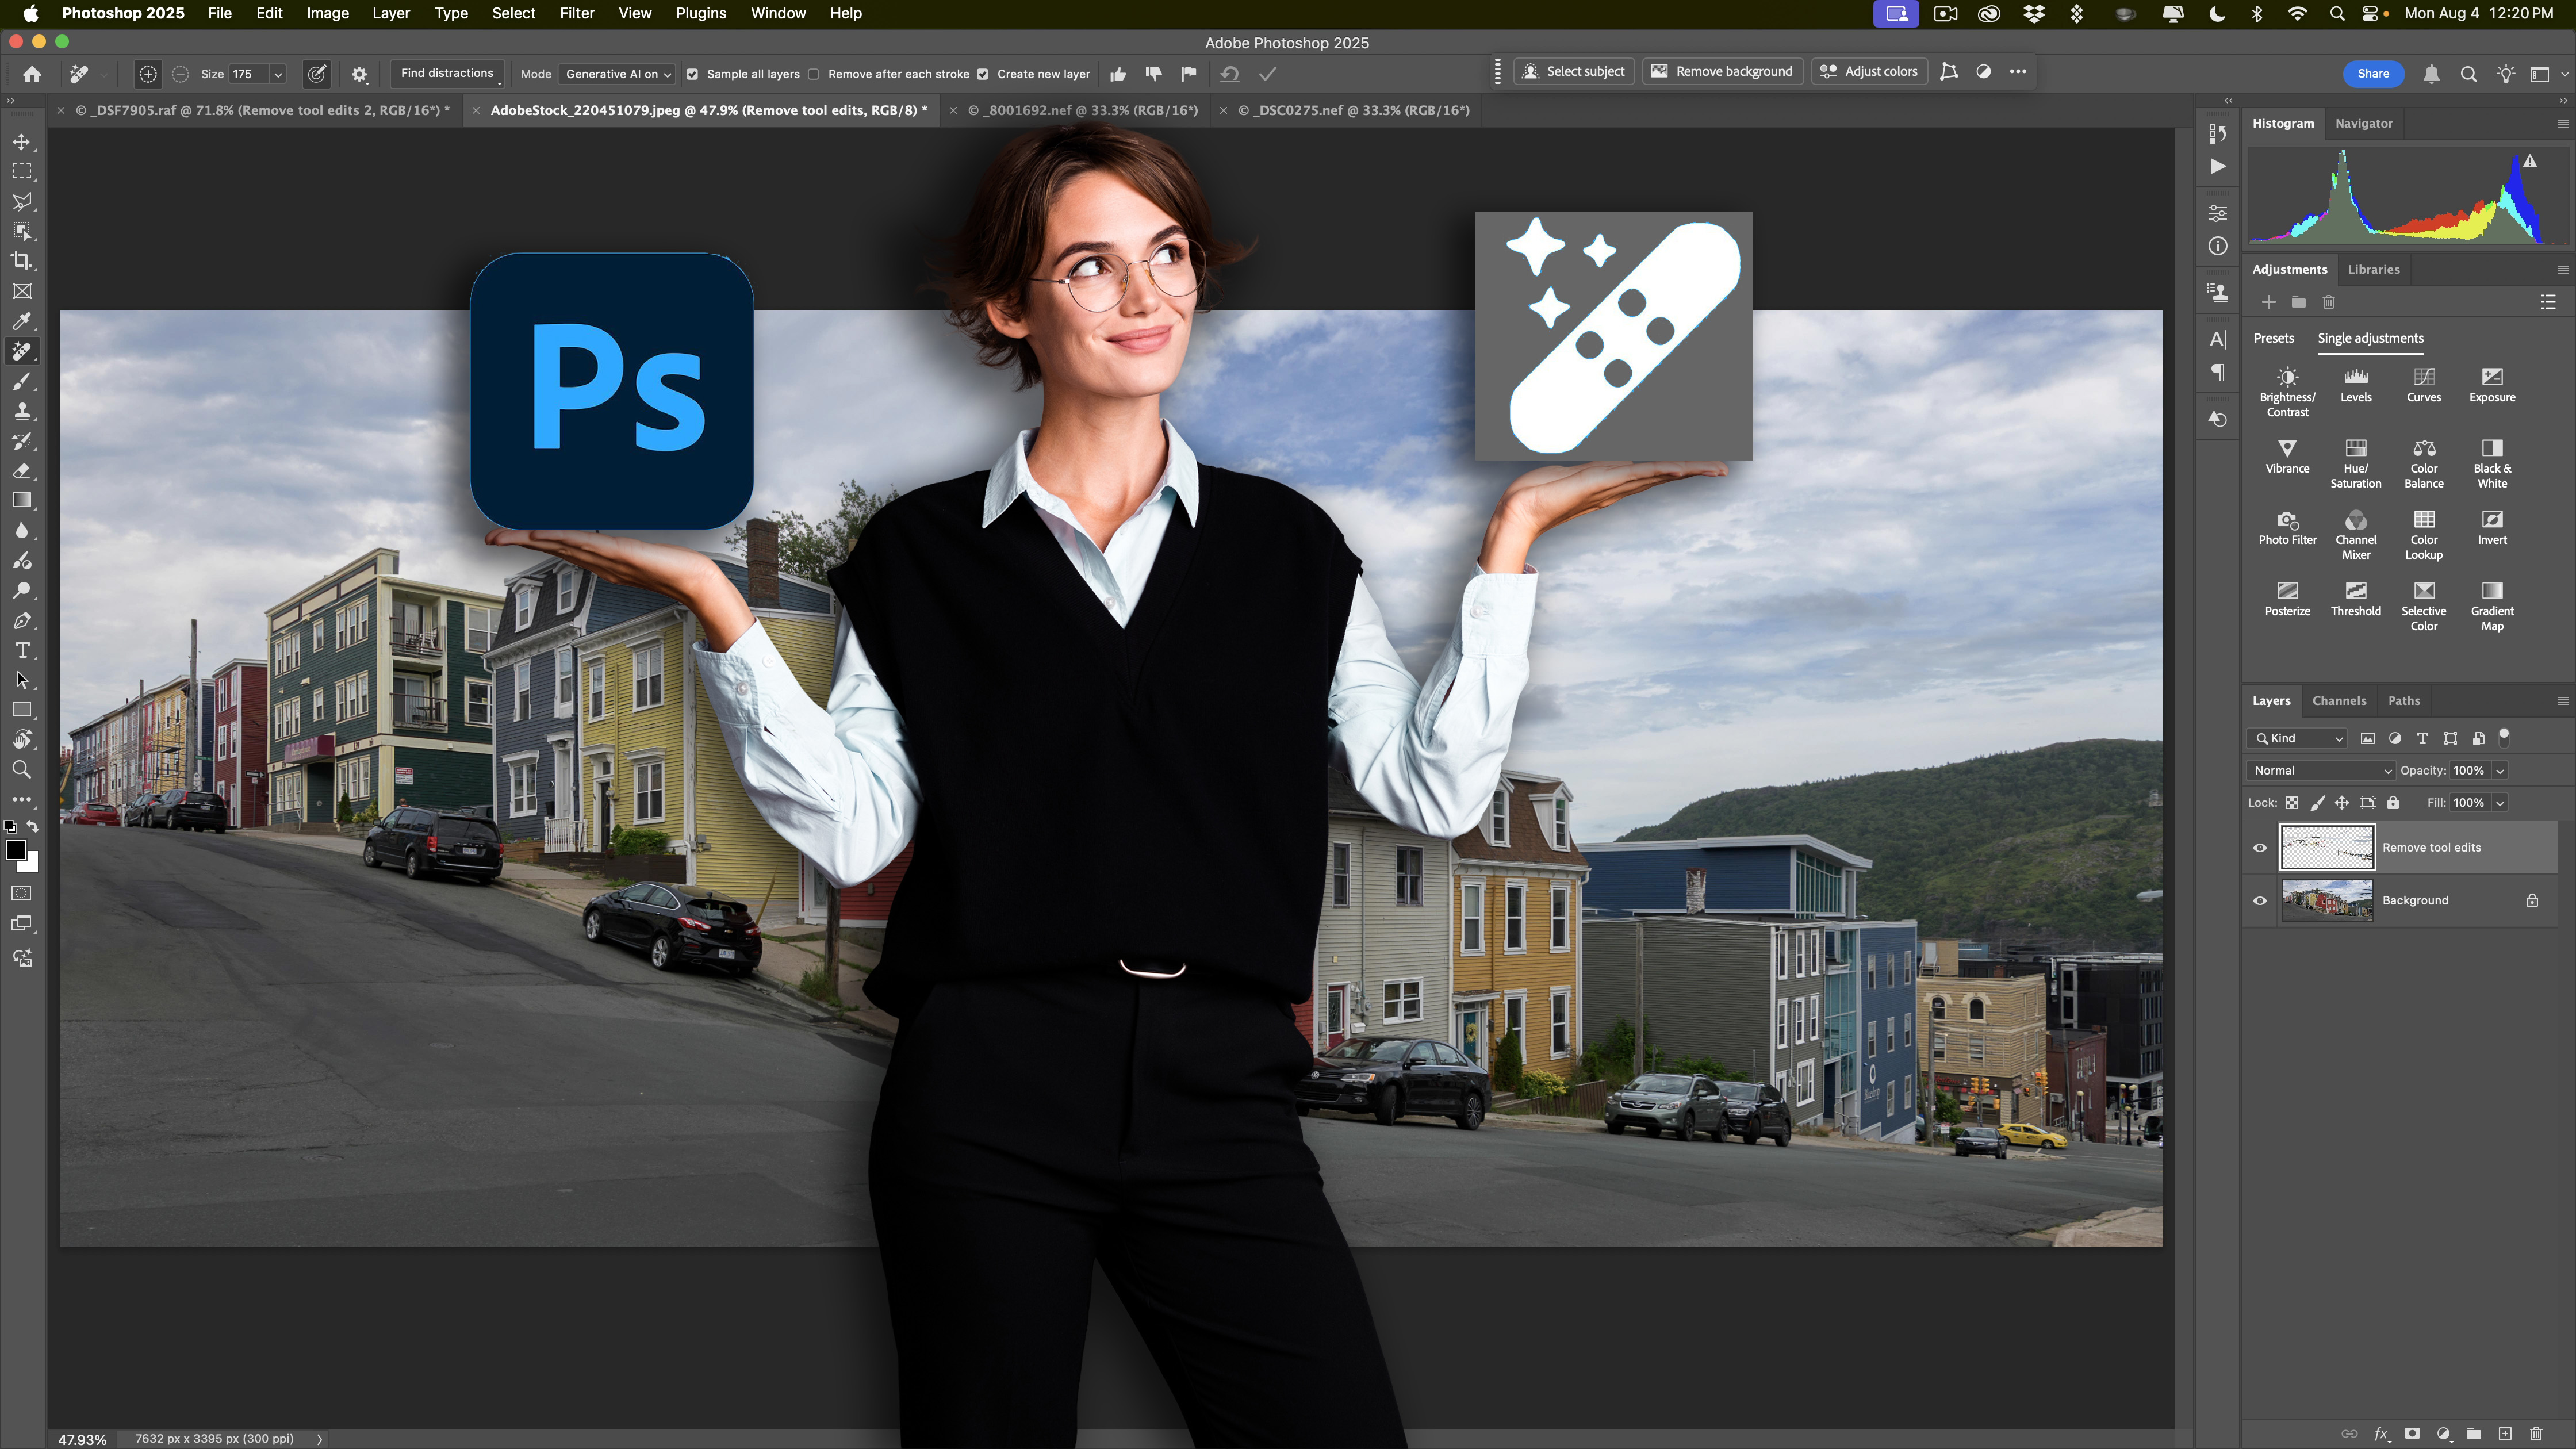This screenshot has height=1449, width=2576.
Task: Click the Background layer thumbnail
Action: (2327, 900)
